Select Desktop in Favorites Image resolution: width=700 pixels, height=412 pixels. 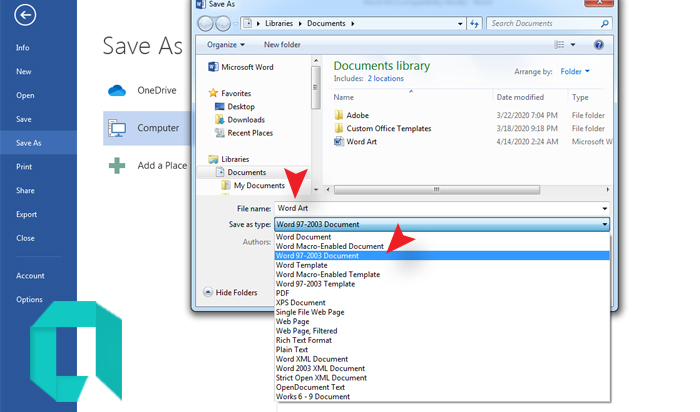click(241, 107)
